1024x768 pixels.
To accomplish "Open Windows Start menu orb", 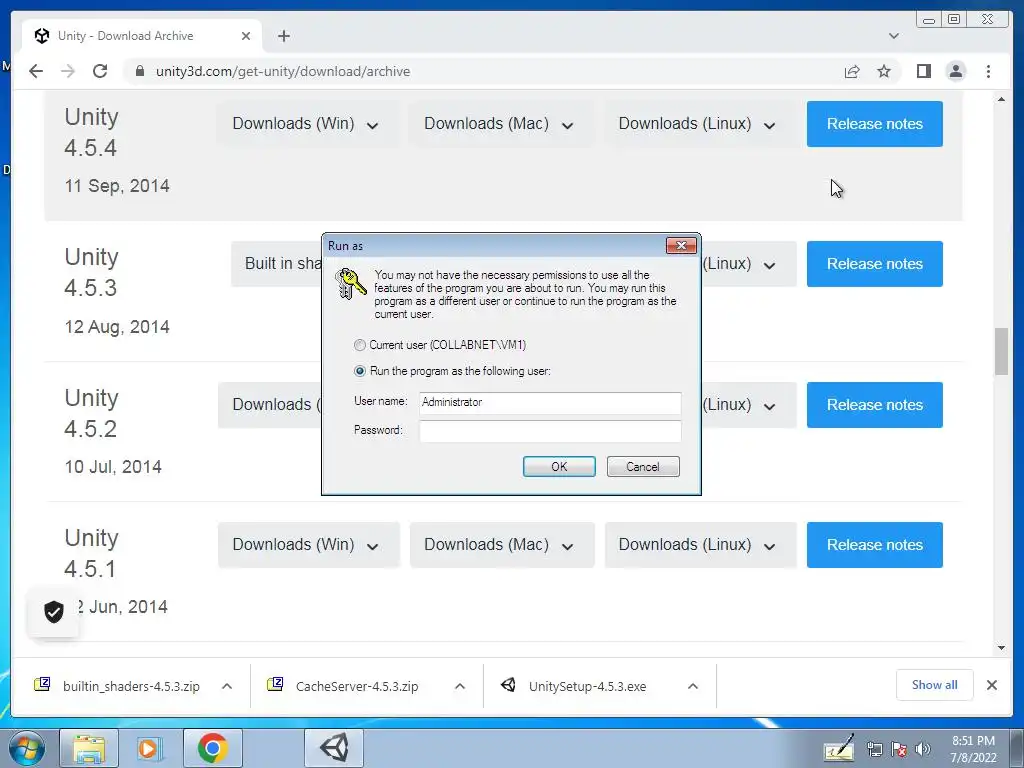I will click(x=26, y=748).
